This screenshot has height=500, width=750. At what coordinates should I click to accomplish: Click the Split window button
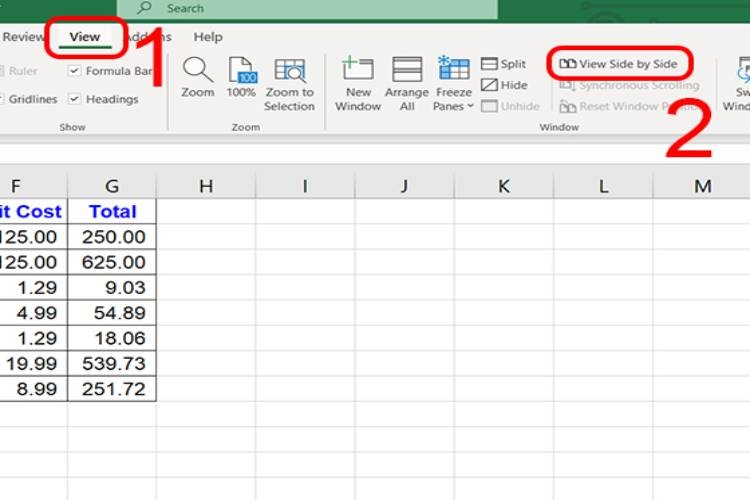[x=503, y=64]
